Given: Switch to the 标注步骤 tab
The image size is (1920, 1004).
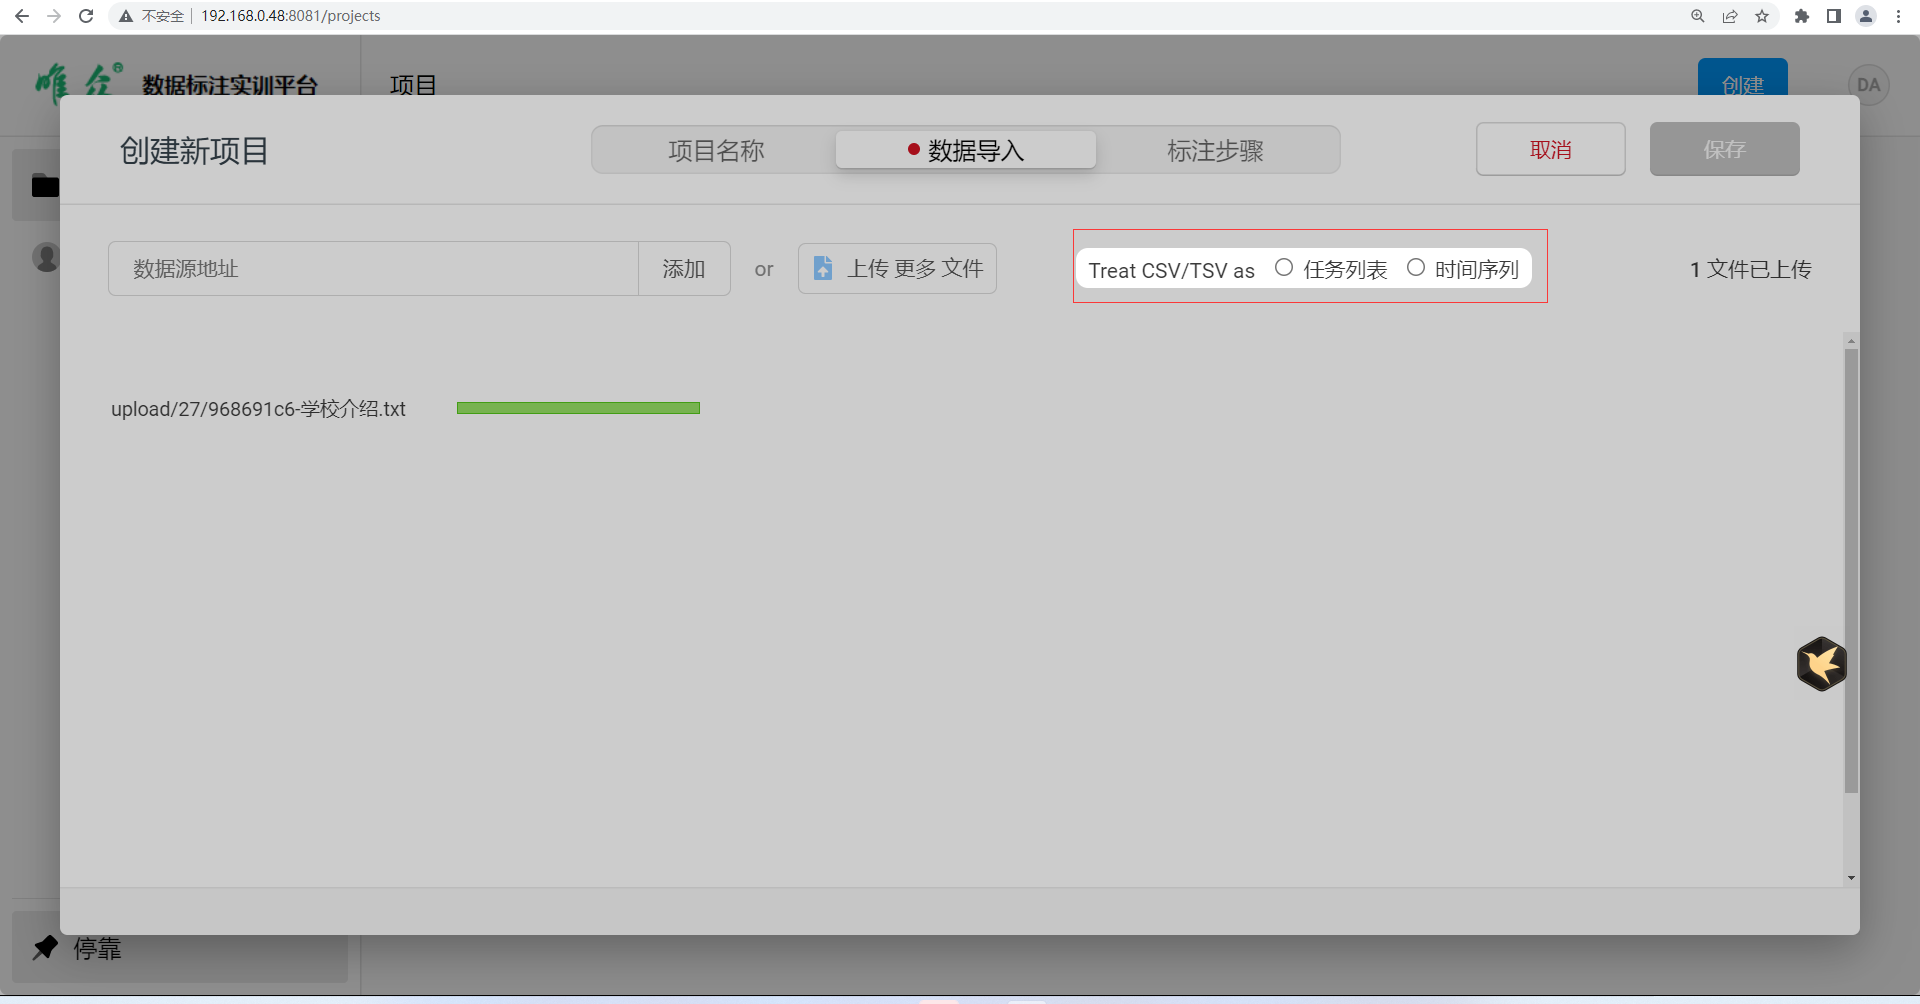Looking at the screenshot, I should pos(1215,150).
